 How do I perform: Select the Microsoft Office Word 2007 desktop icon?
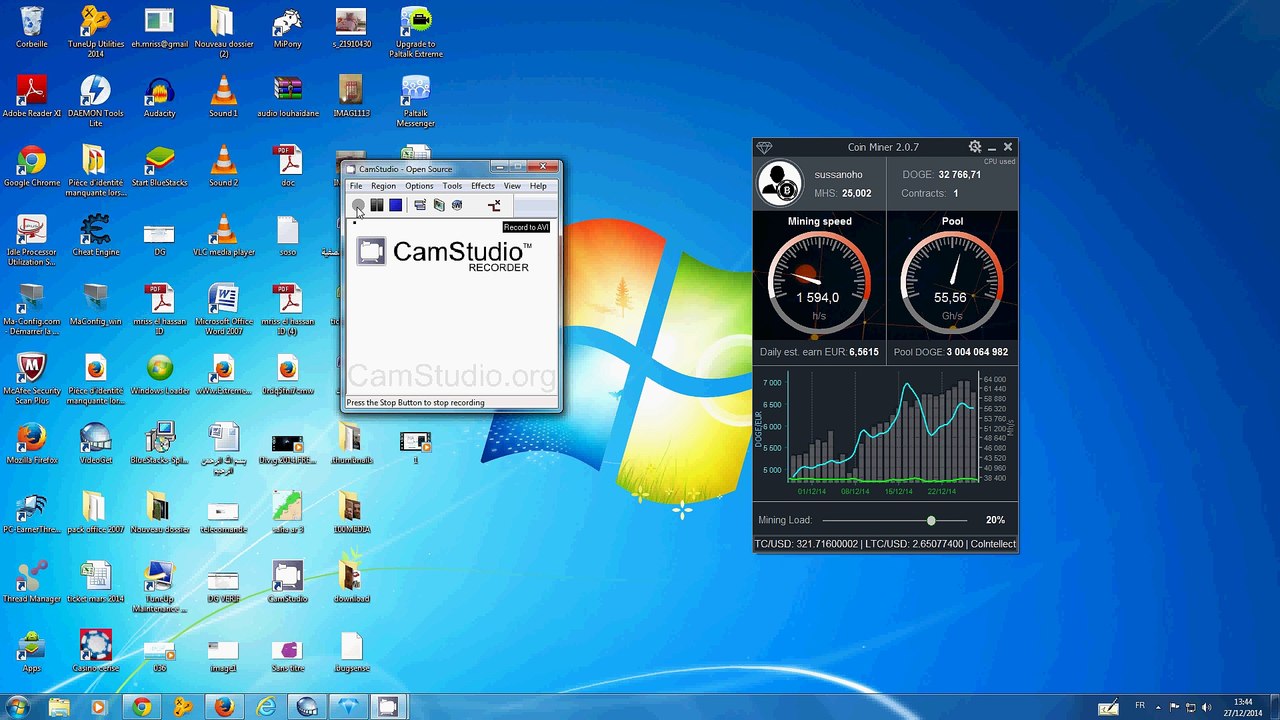pyautogui.click(x=223, y=309)
